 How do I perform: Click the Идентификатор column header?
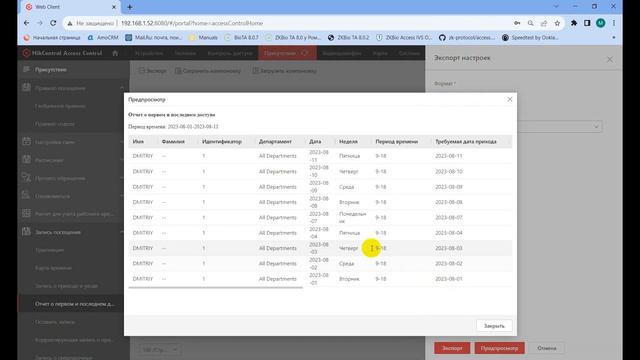222,141
